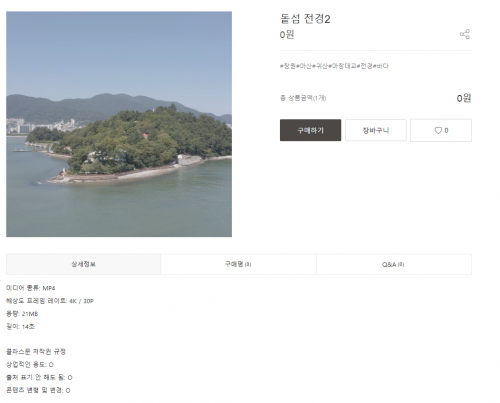Click the 4K / 30P resolution line
Image resolution: width=500 pixels, height=403 pixels.
[50, 301]
